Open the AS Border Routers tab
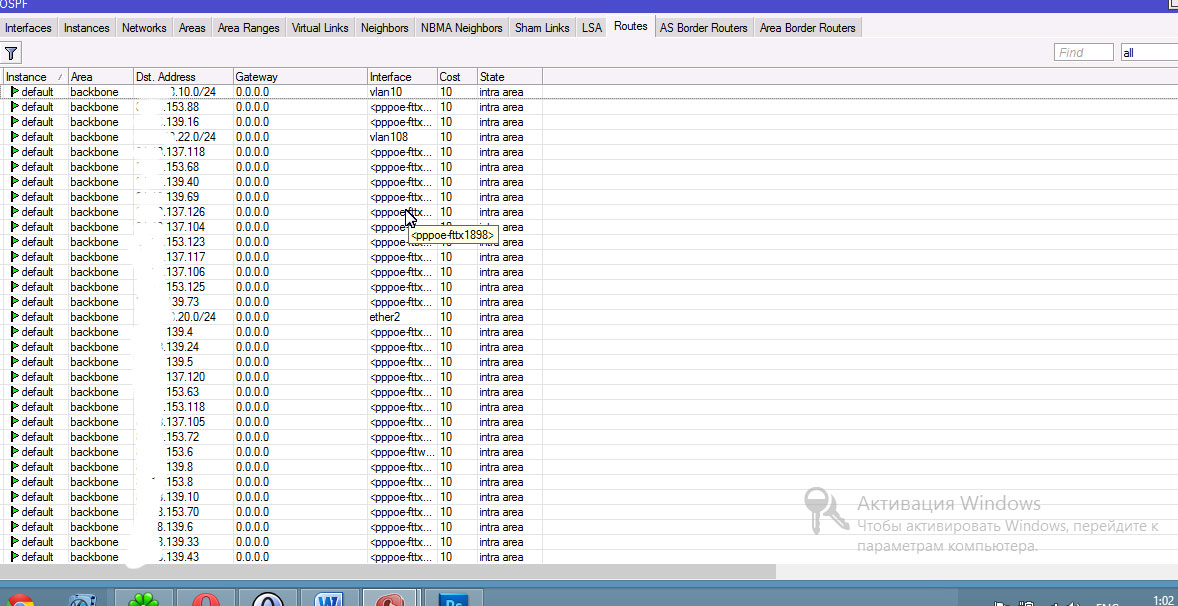This screenshot has width=1178, height=606. click(x=704, y=28)
